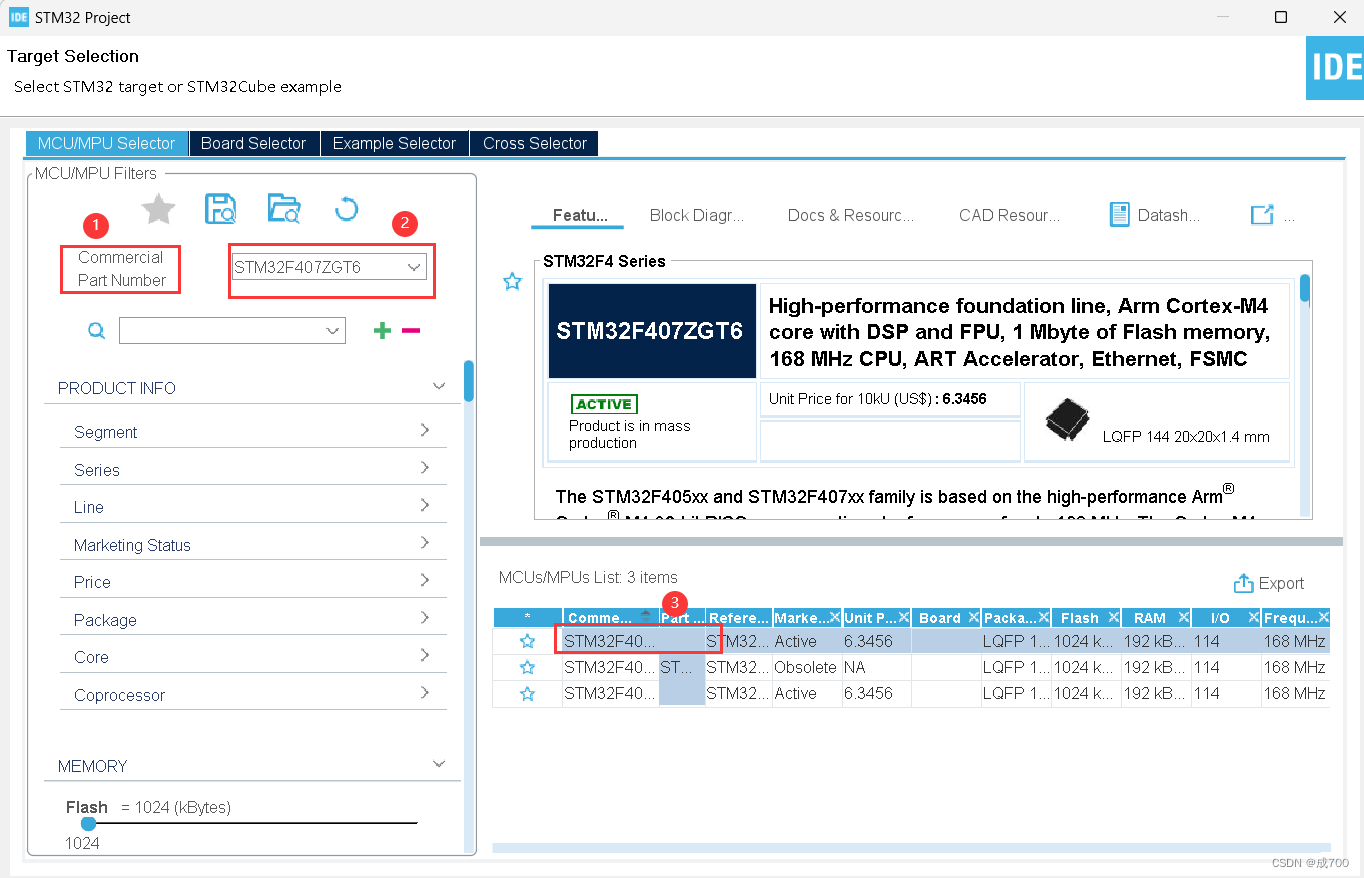The width and height of the screenshot is (1364, 878).
Task: Close the Package column via its X
Action: tap(1044, 618)
